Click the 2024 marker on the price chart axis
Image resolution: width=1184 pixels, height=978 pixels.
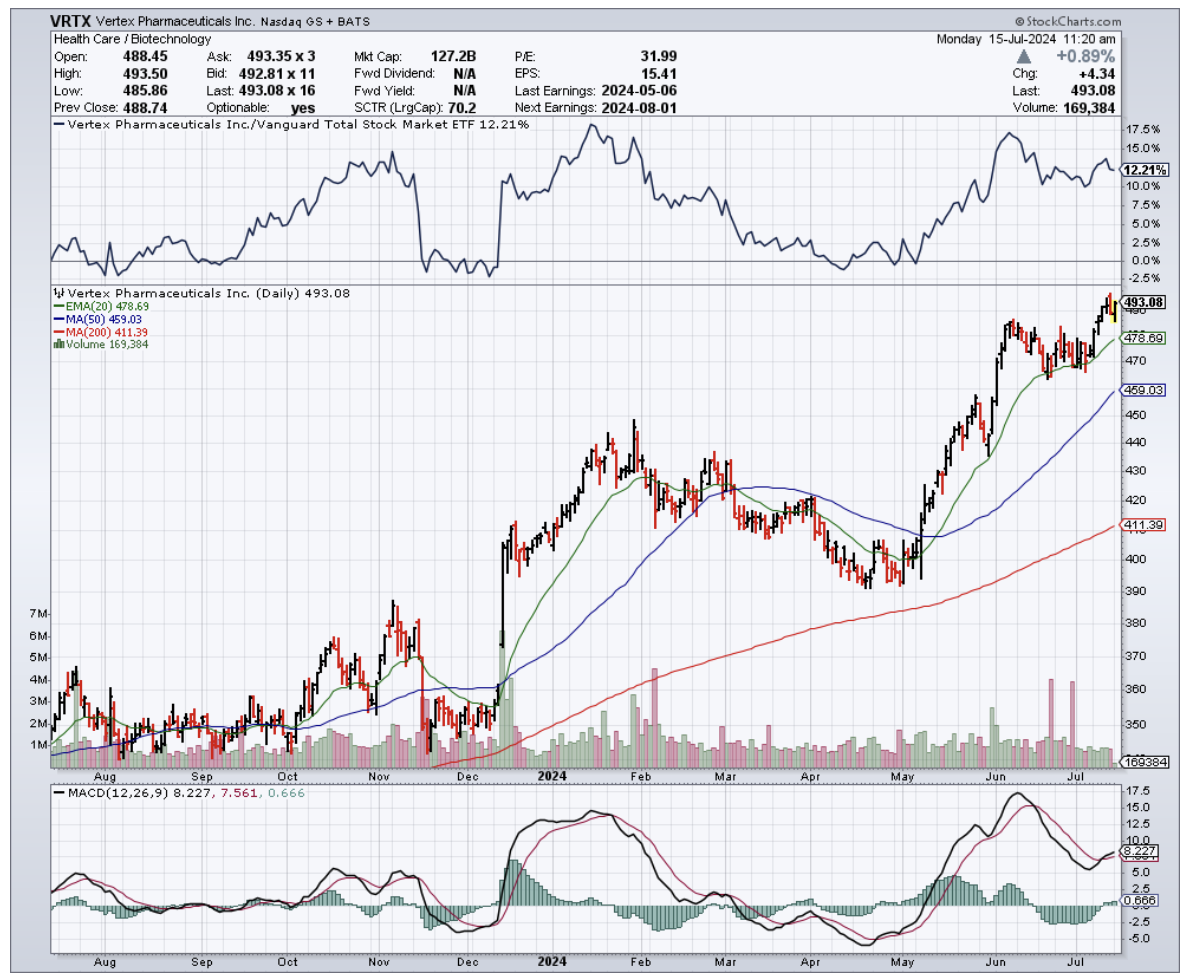point(551,775)
